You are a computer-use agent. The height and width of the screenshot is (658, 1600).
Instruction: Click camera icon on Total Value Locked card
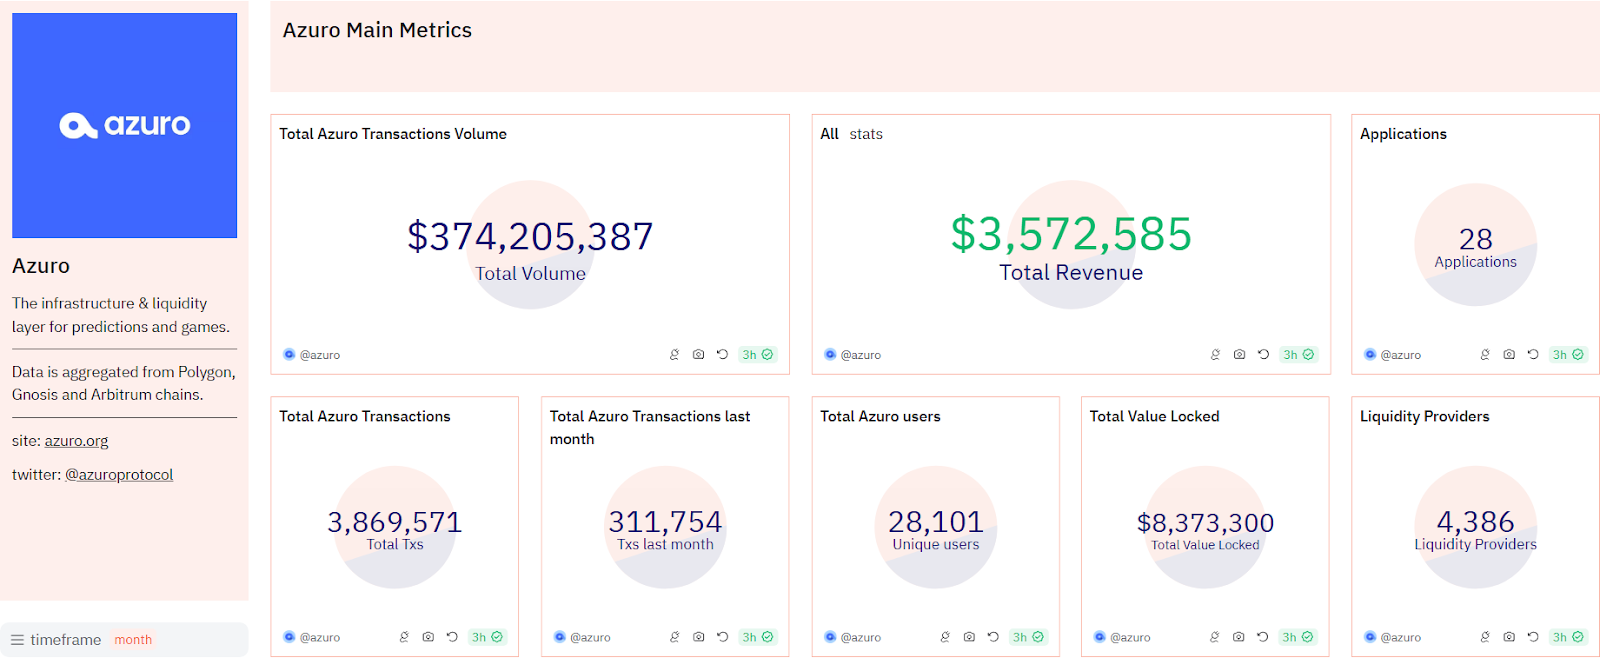click(1239, 637)
